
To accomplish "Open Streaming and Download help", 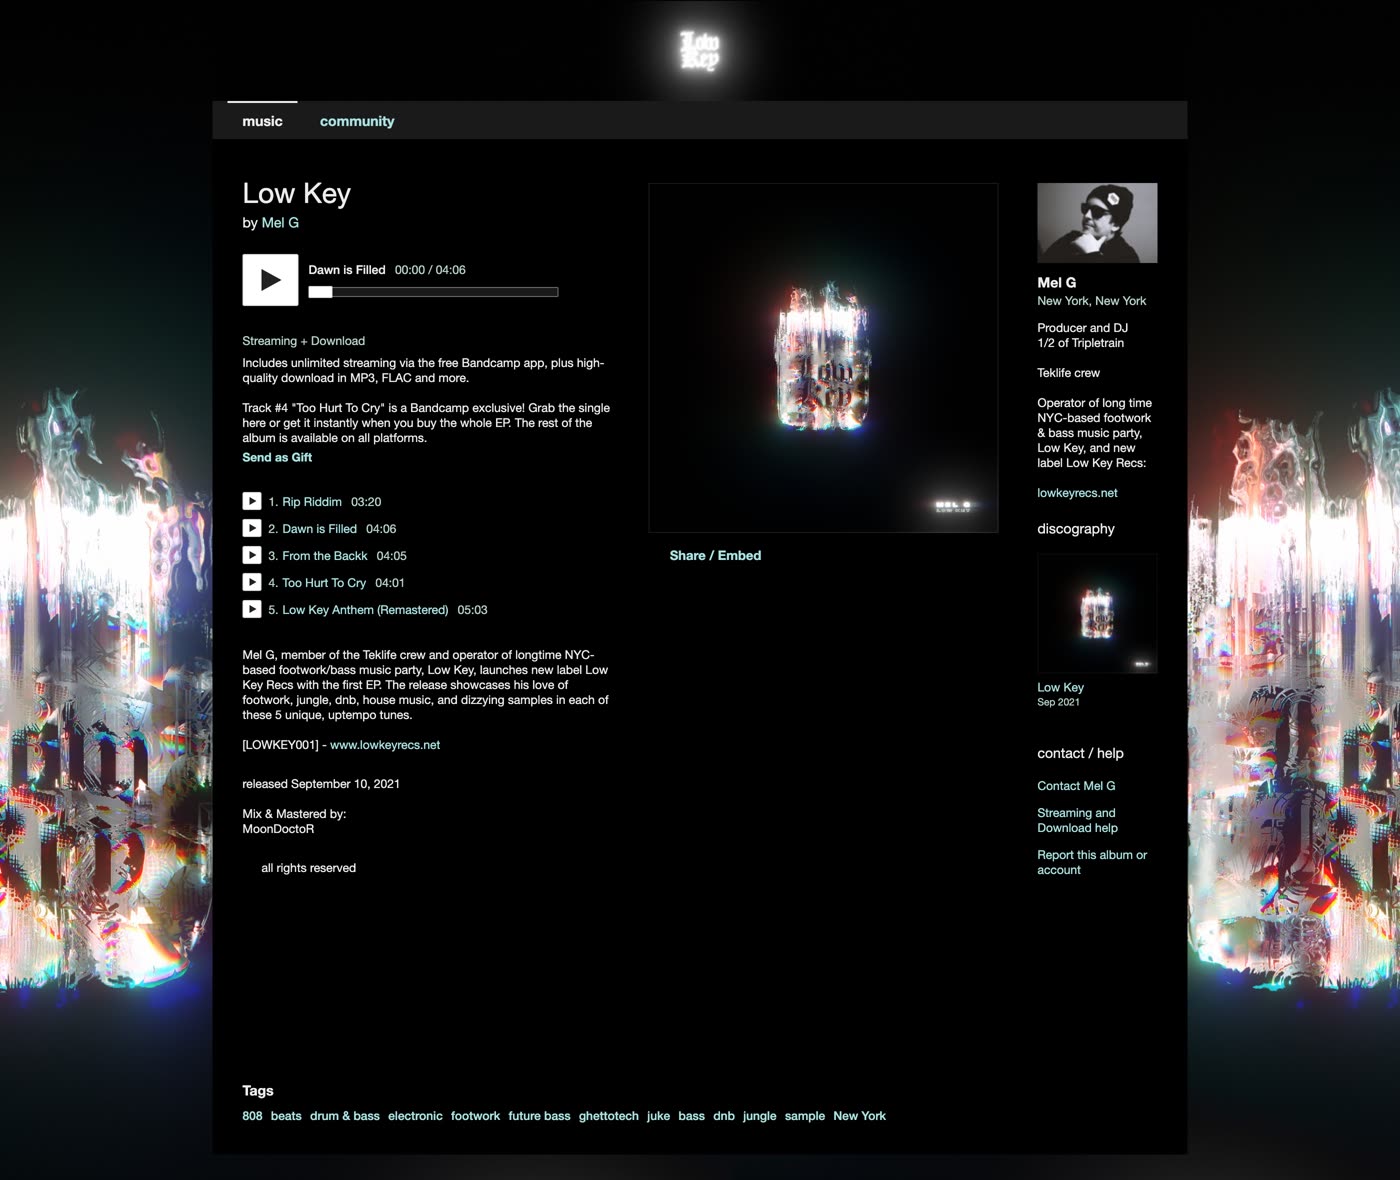I will 1077,820.
